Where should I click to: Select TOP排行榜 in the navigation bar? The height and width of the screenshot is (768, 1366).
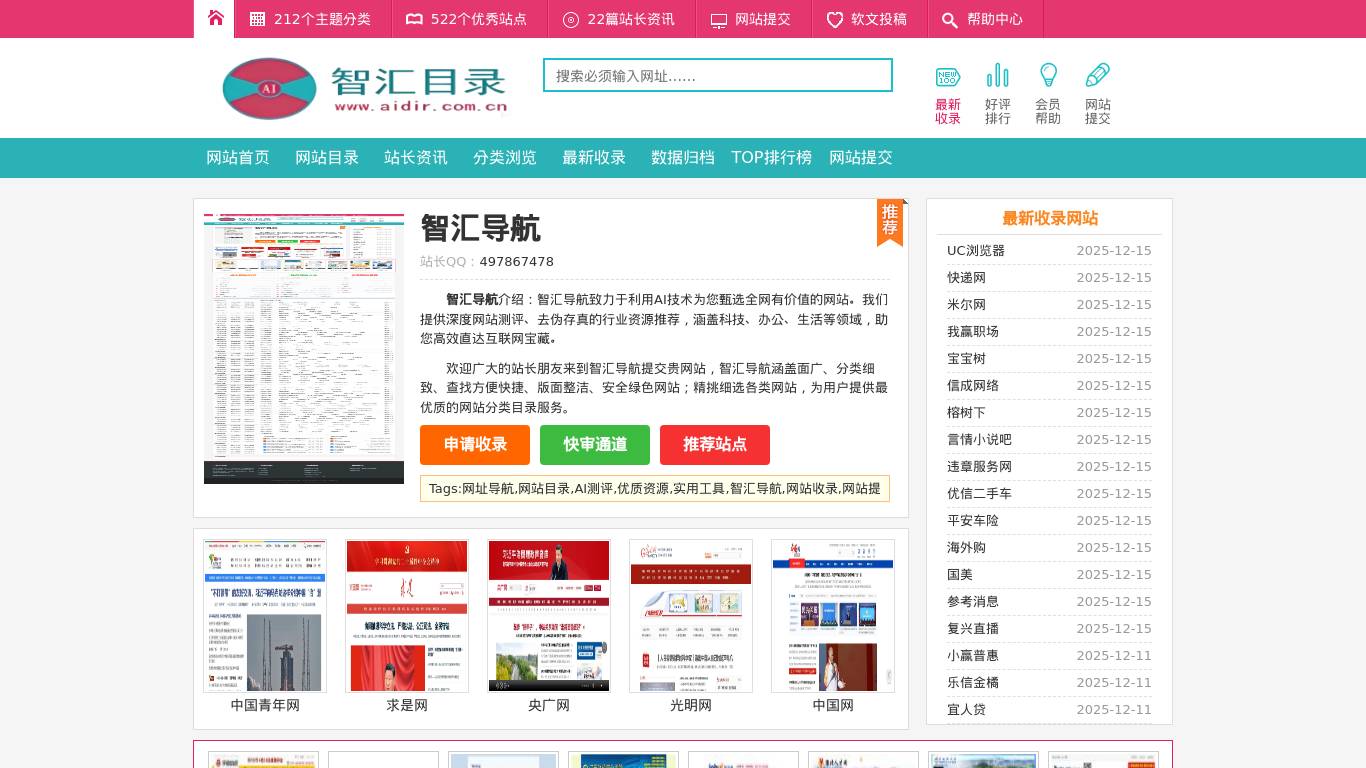771,157
